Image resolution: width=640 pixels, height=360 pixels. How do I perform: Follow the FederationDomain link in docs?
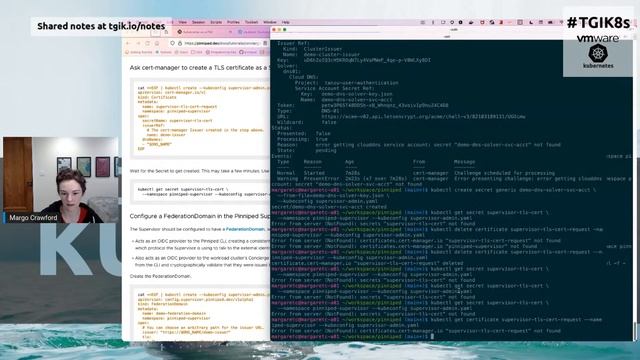tap(245, 229)
